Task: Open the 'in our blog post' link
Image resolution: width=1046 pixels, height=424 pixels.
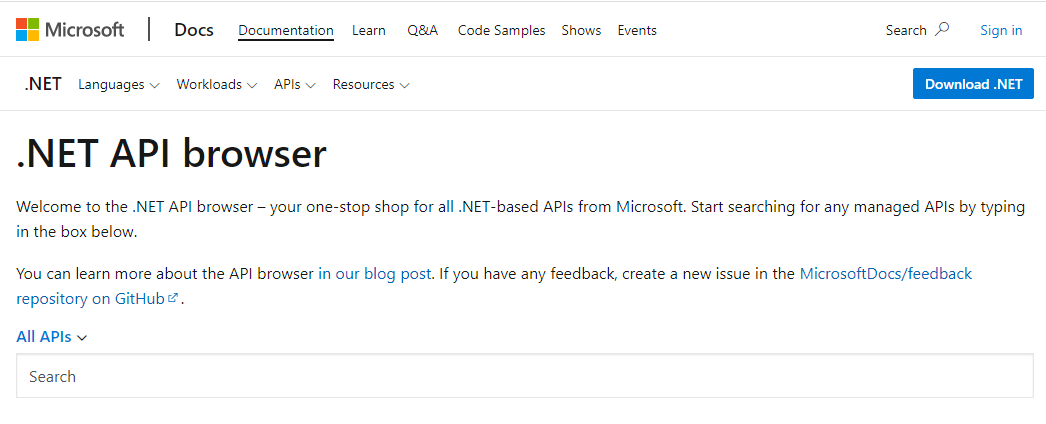Action: point(374,273)
